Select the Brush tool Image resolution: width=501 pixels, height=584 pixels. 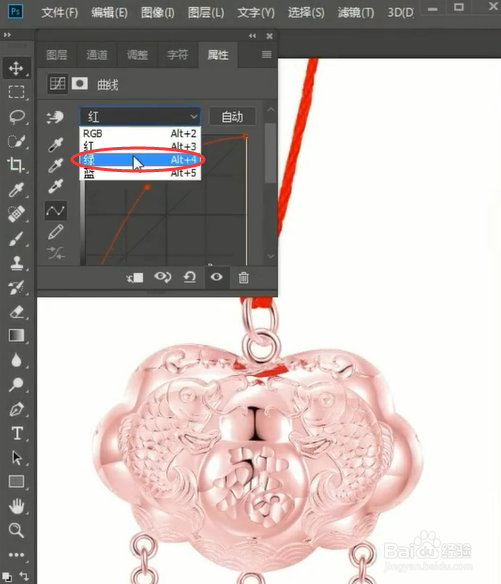16,238
